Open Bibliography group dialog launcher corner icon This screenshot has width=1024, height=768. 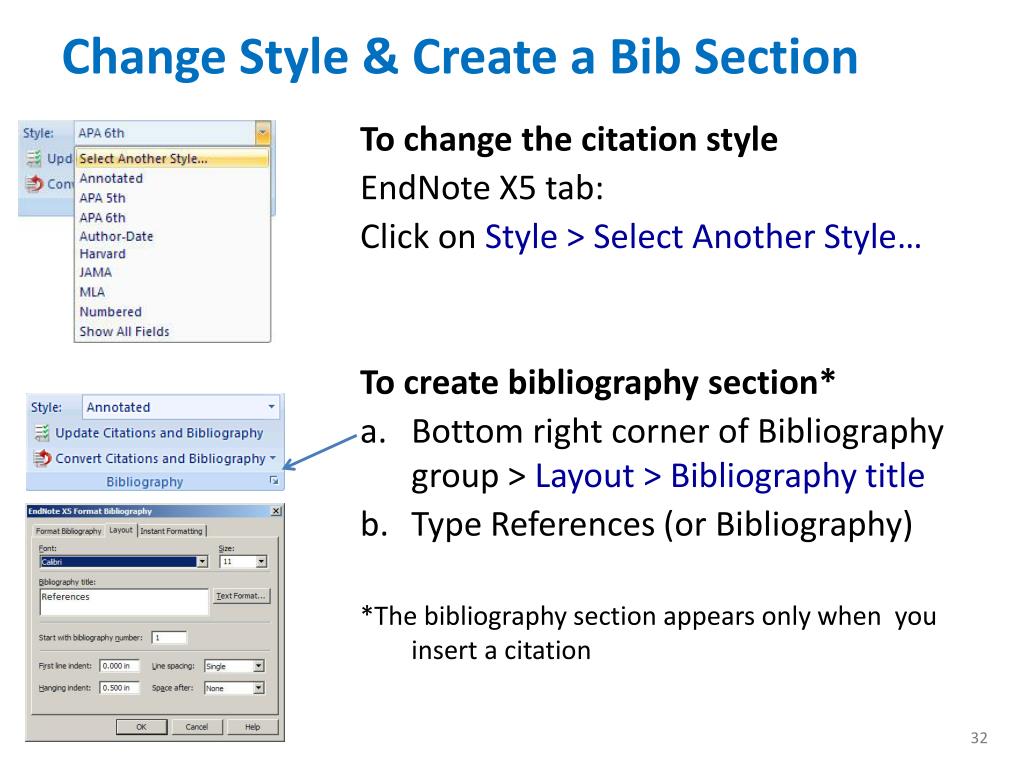(x=274, y=481)
